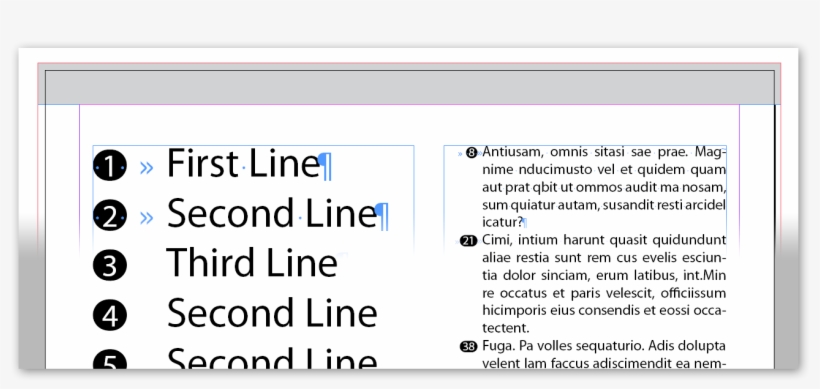This screenshot has width=820, height=389.
Task: Click the black circled number 3 bullet
Action: [110, 265]
